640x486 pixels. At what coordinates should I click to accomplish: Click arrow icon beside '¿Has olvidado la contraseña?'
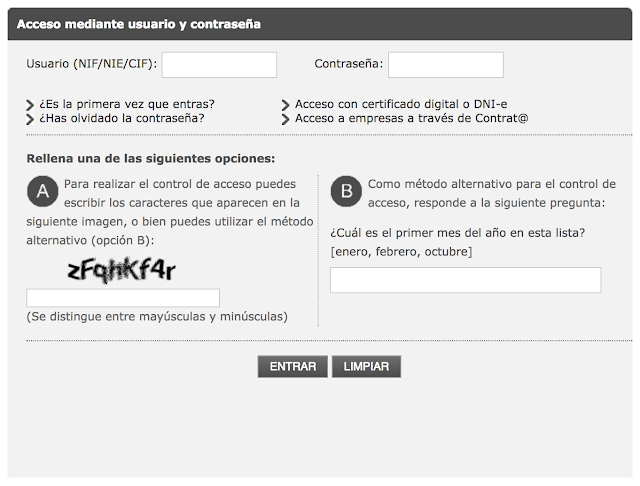[32, 119]
